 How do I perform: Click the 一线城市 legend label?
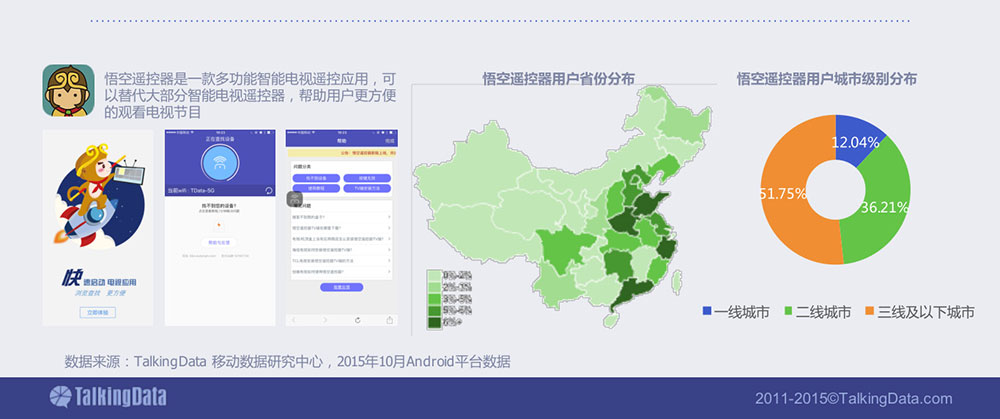[x=742, y=312]
